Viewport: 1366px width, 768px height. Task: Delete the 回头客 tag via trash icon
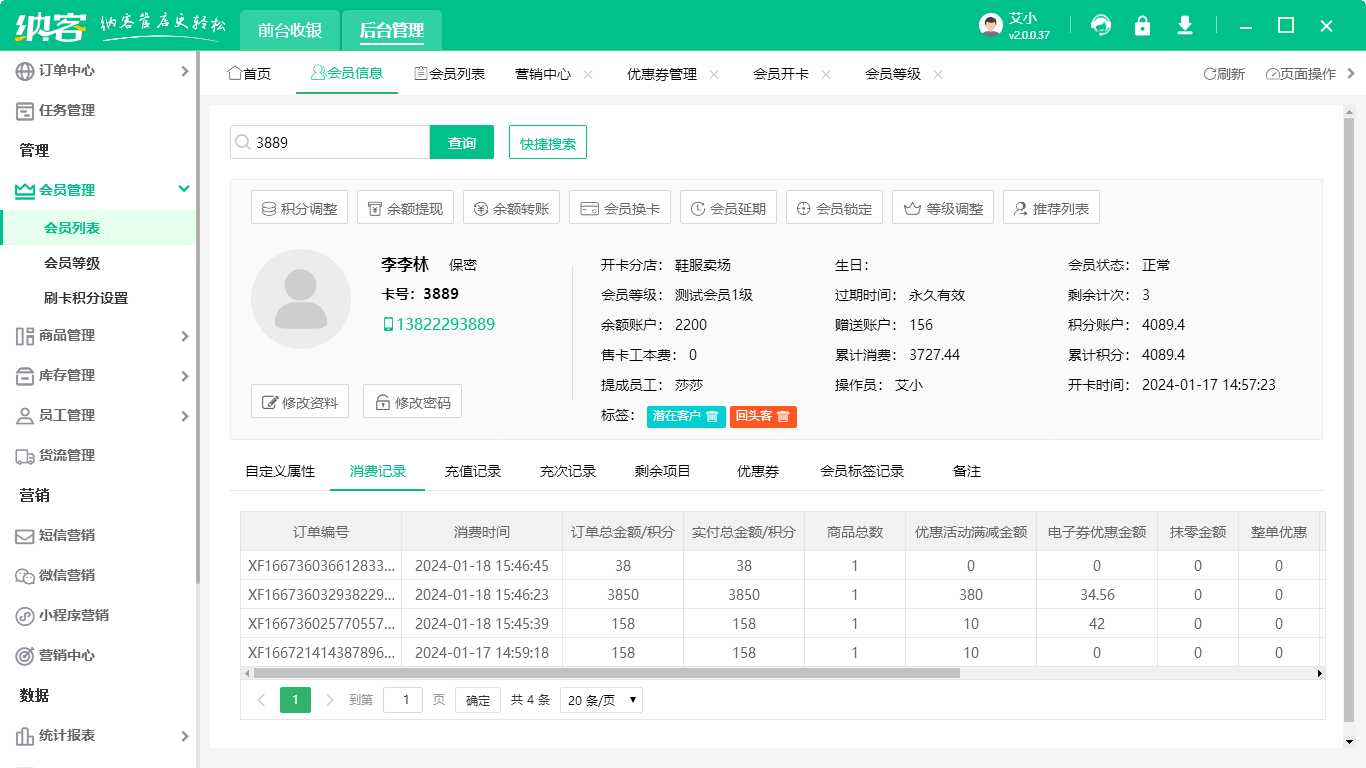coord(782,416)
